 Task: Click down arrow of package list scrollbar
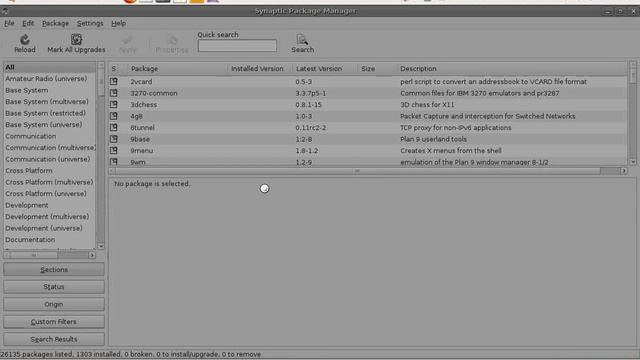633,162
